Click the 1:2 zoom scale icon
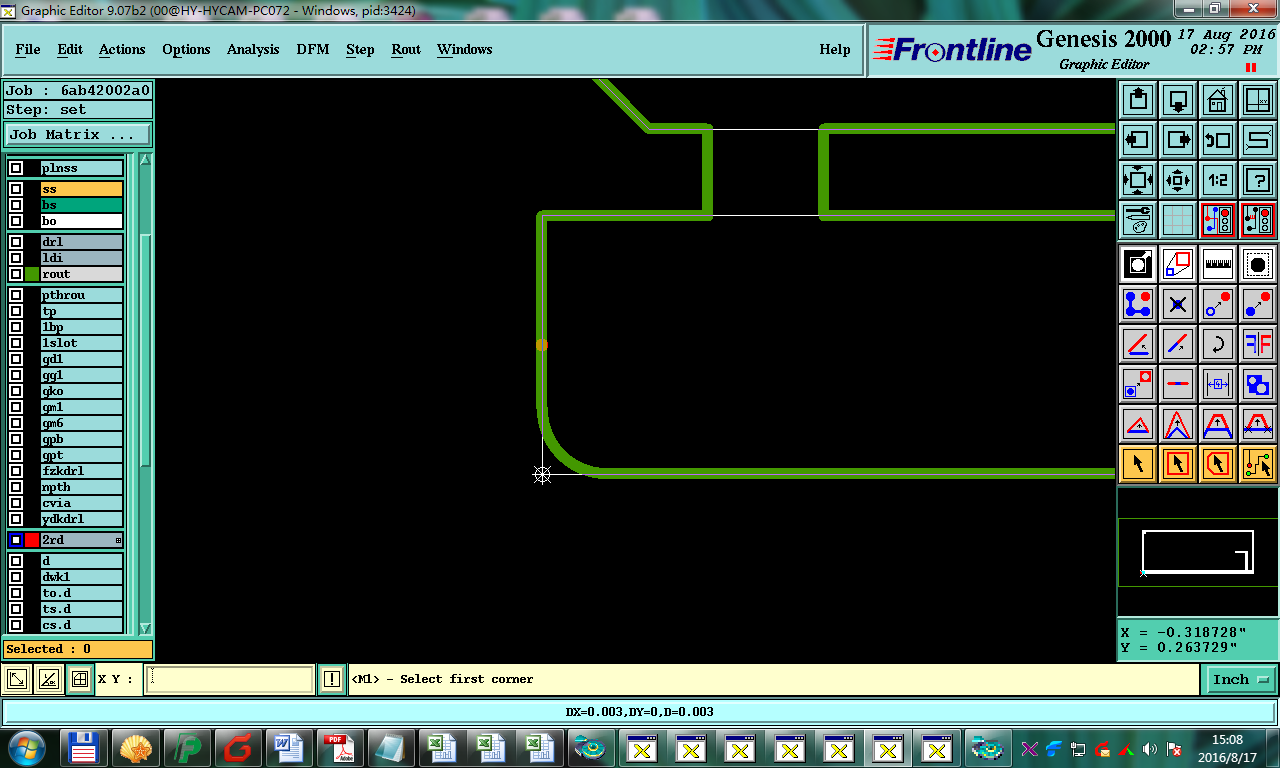Viewport: 1280px width, 768px height. [x=1218, y=180]
